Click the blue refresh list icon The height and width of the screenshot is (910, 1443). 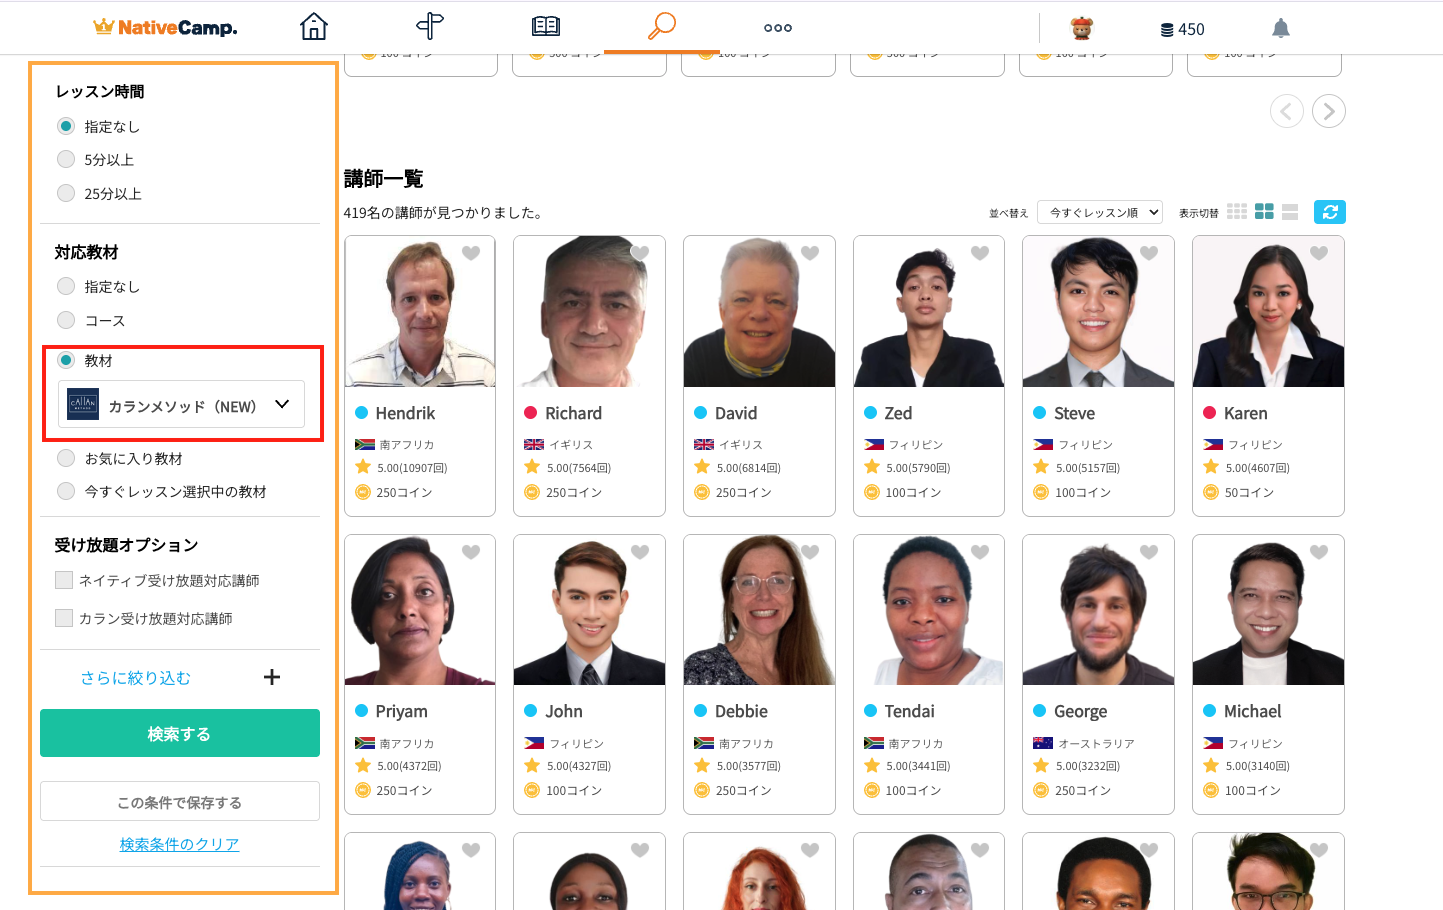(x=1329, y=212)
